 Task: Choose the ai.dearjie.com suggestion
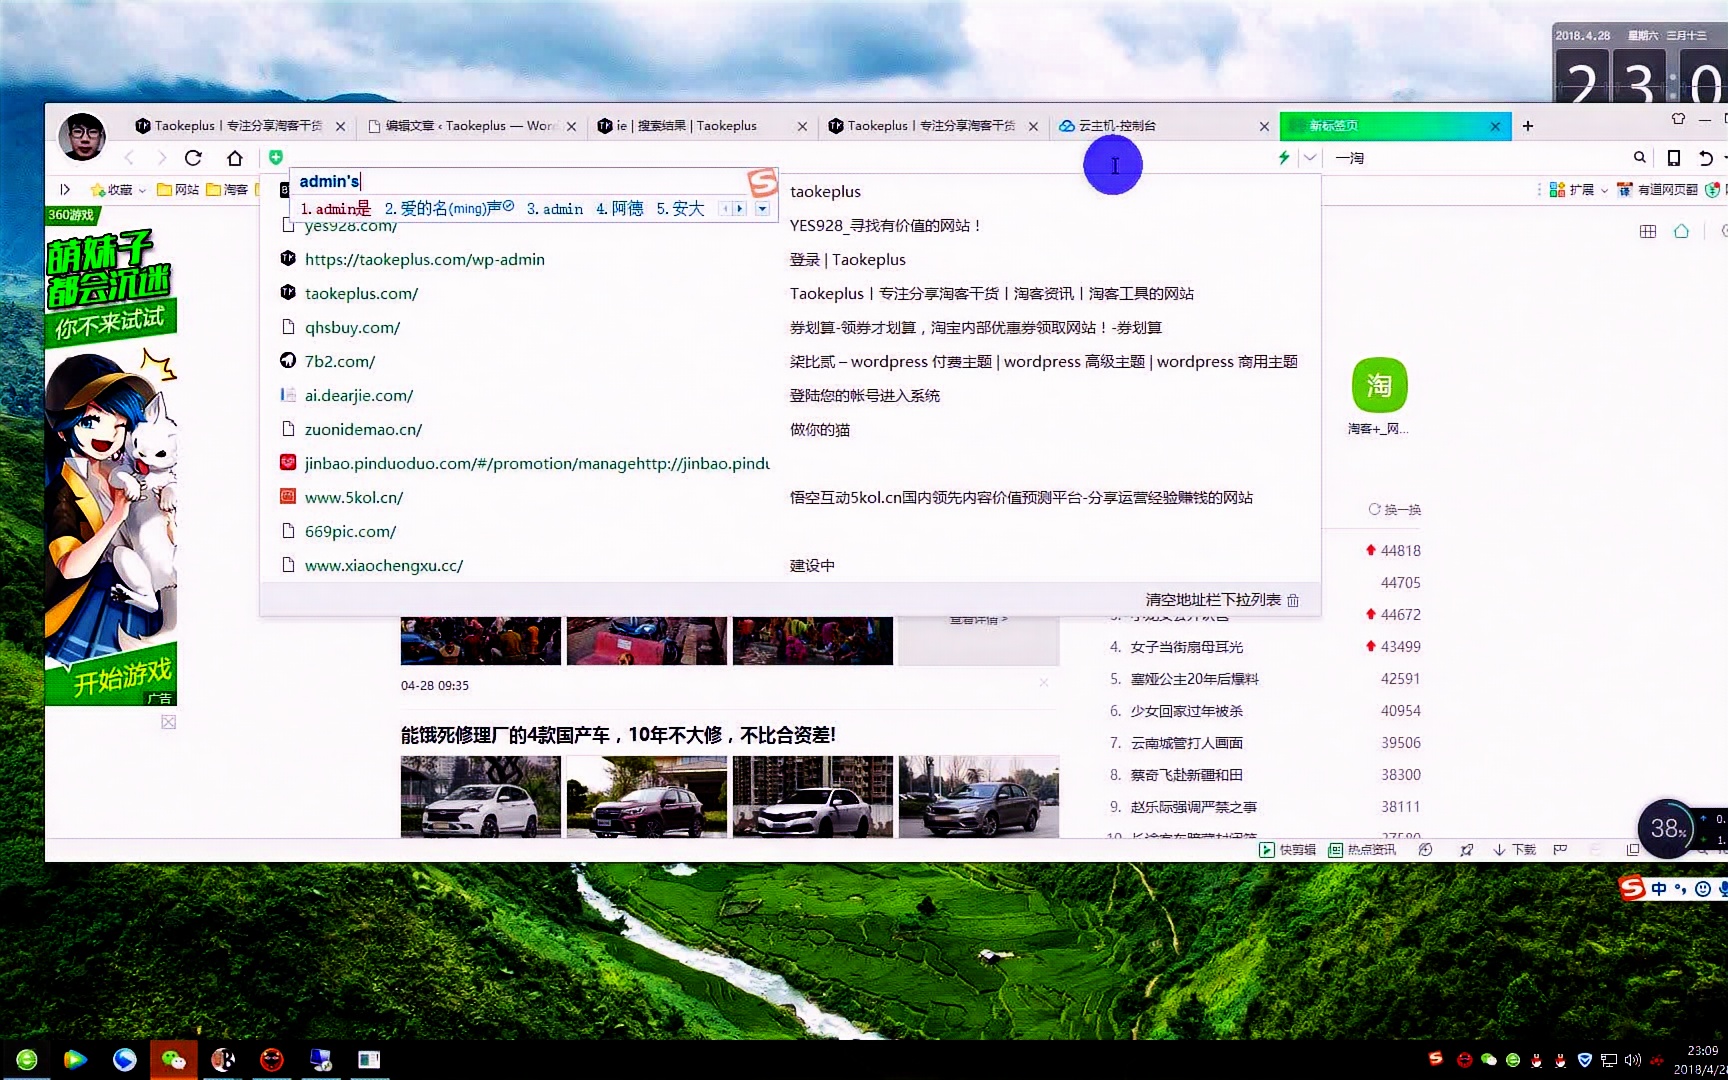click(x=790, y=396)
